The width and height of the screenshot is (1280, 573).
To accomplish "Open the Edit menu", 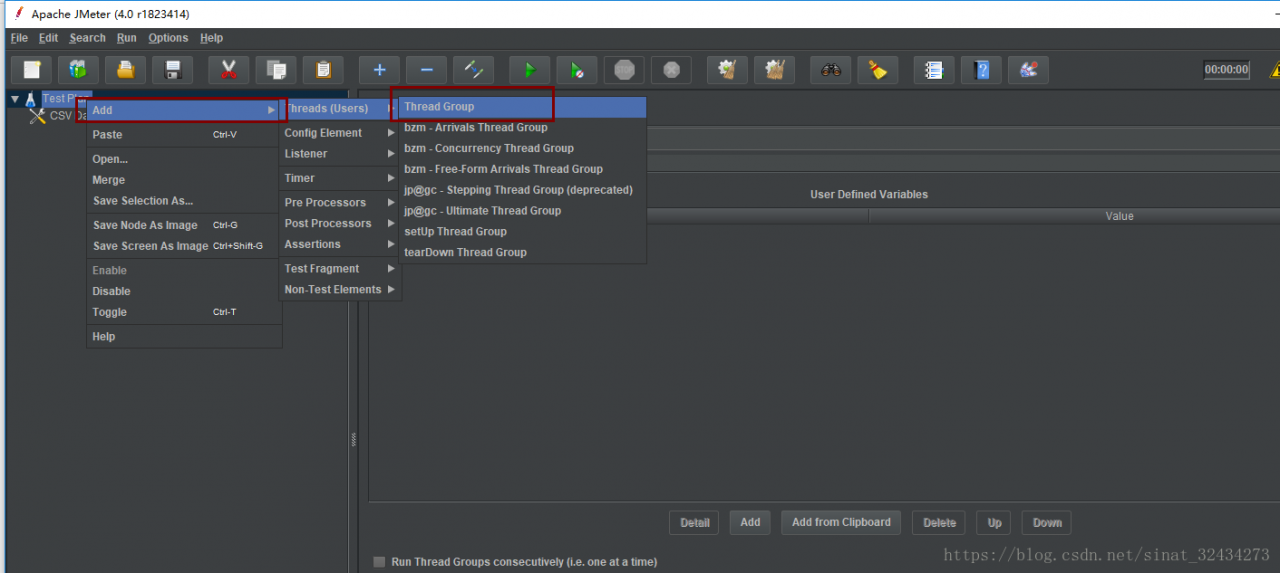I will (x=48, y=38).
